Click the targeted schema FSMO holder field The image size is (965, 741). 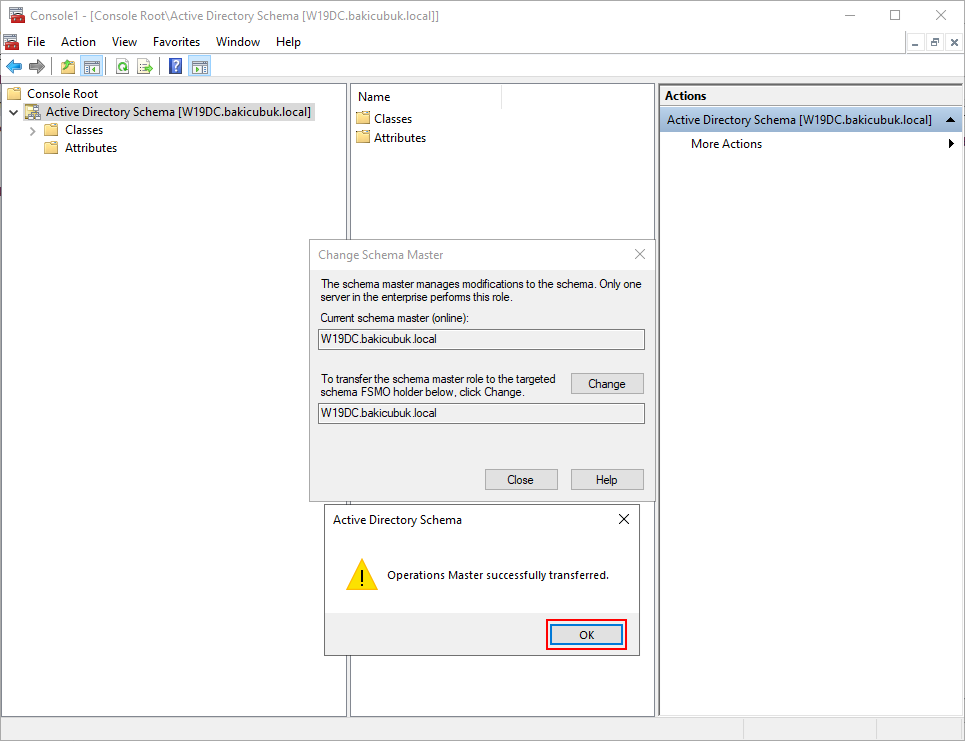pos(481,413)
